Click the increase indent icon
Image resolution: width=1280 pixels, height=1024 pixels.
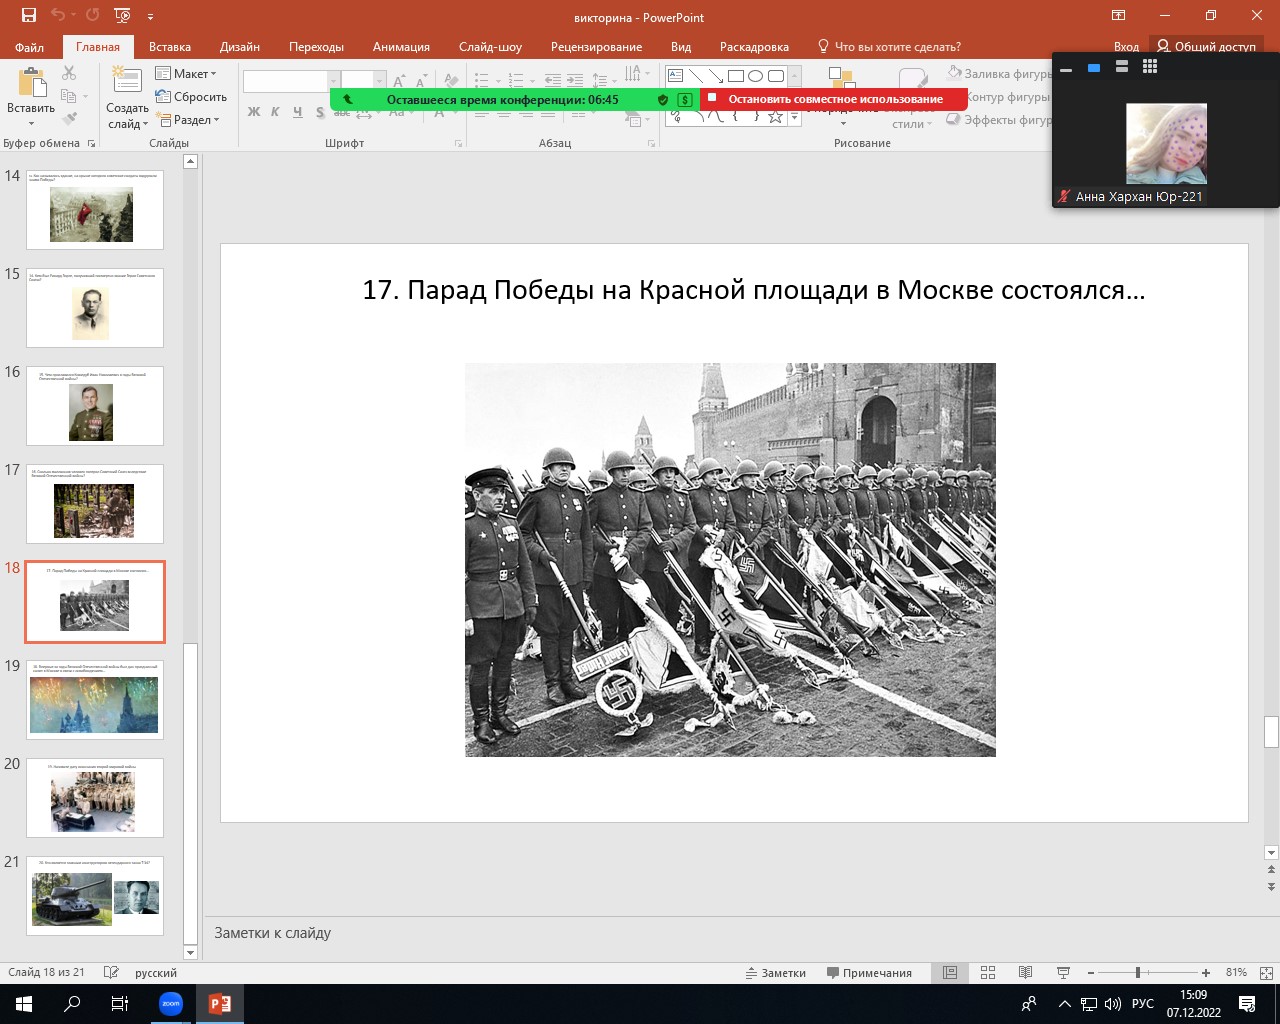tap(575, 80)
